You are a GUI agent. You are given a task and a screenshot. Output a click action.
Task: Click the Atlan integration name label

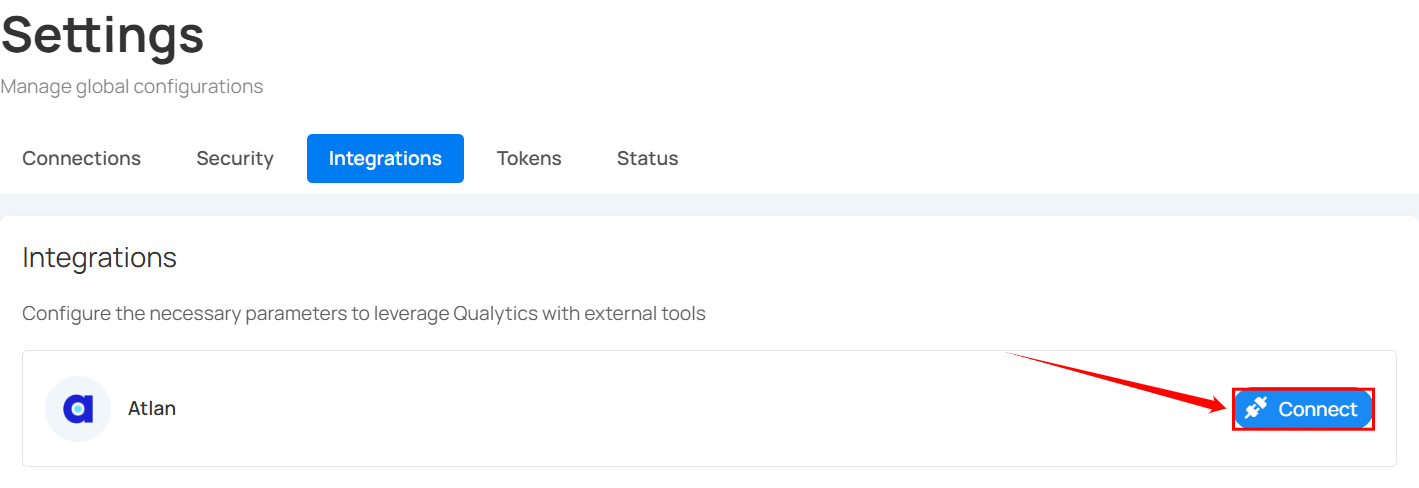click(152, 409)
